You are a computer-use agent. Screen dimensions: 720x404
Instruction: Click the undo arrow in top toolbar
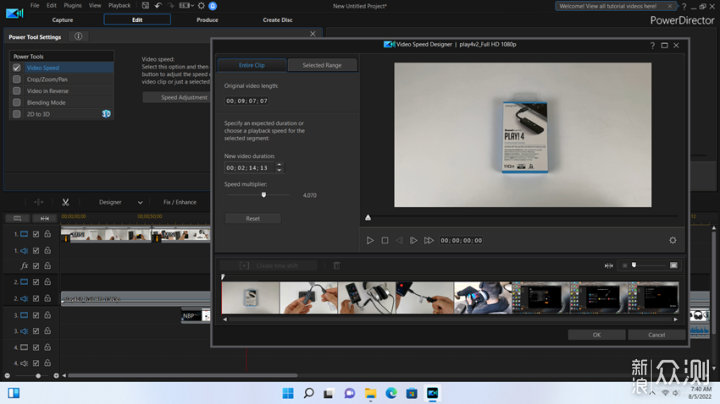158,6
